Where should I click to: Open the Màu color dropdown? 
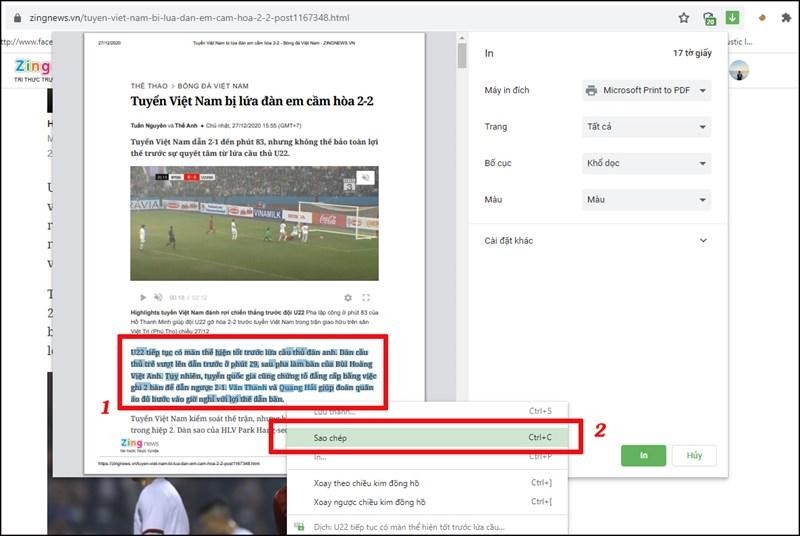point(646,199)
